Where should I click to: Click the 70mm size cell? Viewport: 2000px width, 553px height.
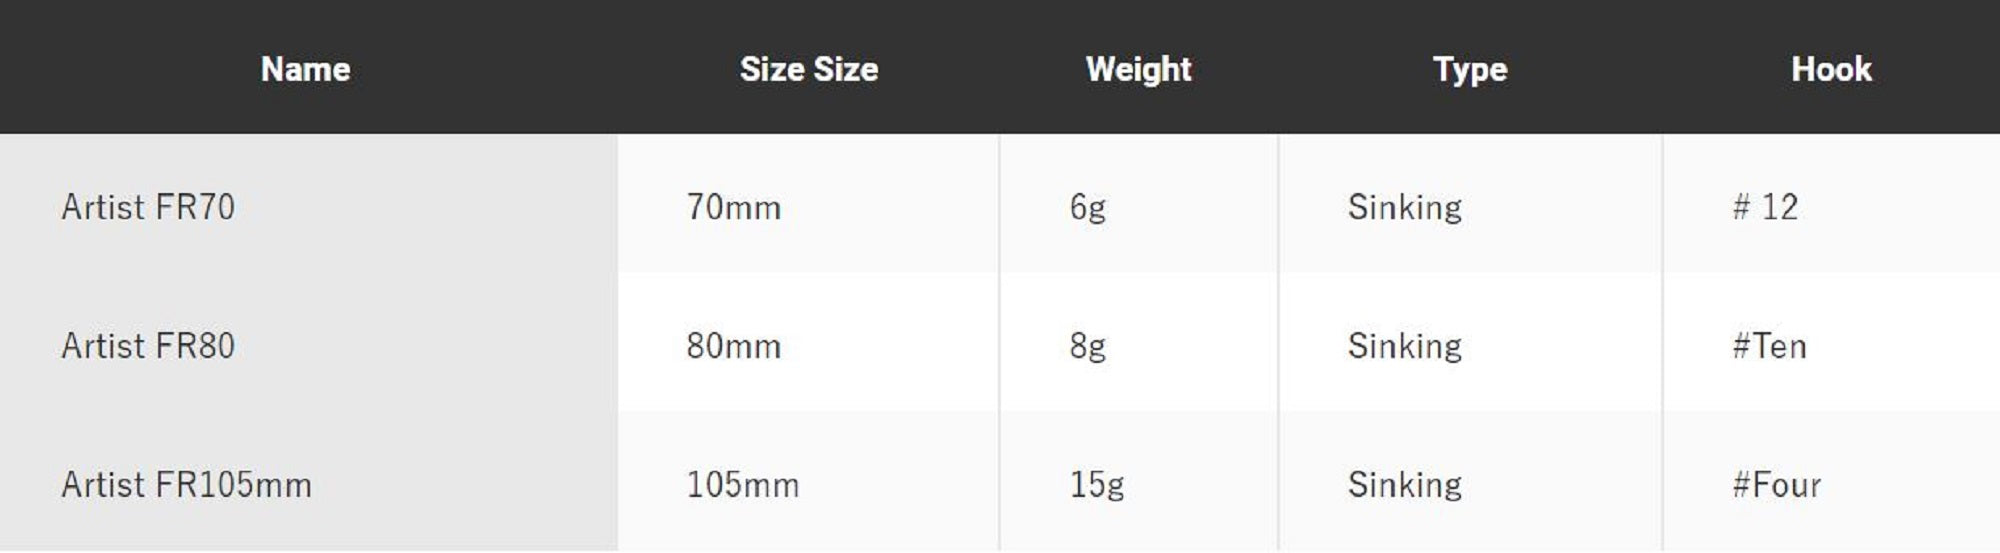click(733, 207)
